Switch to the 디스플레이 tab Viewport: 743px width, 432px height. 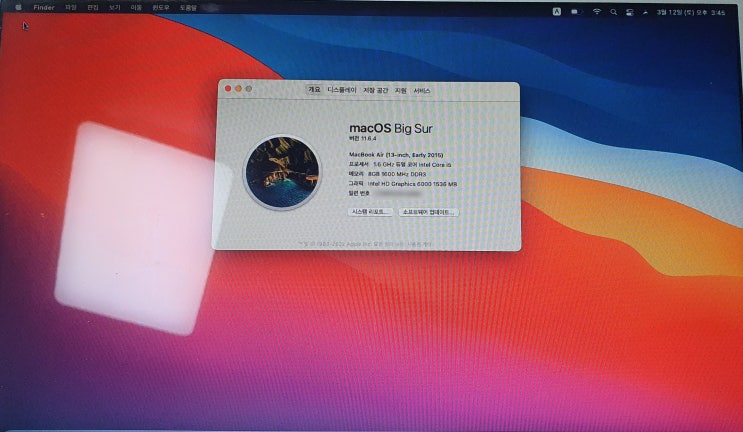[x=342, y=90]
